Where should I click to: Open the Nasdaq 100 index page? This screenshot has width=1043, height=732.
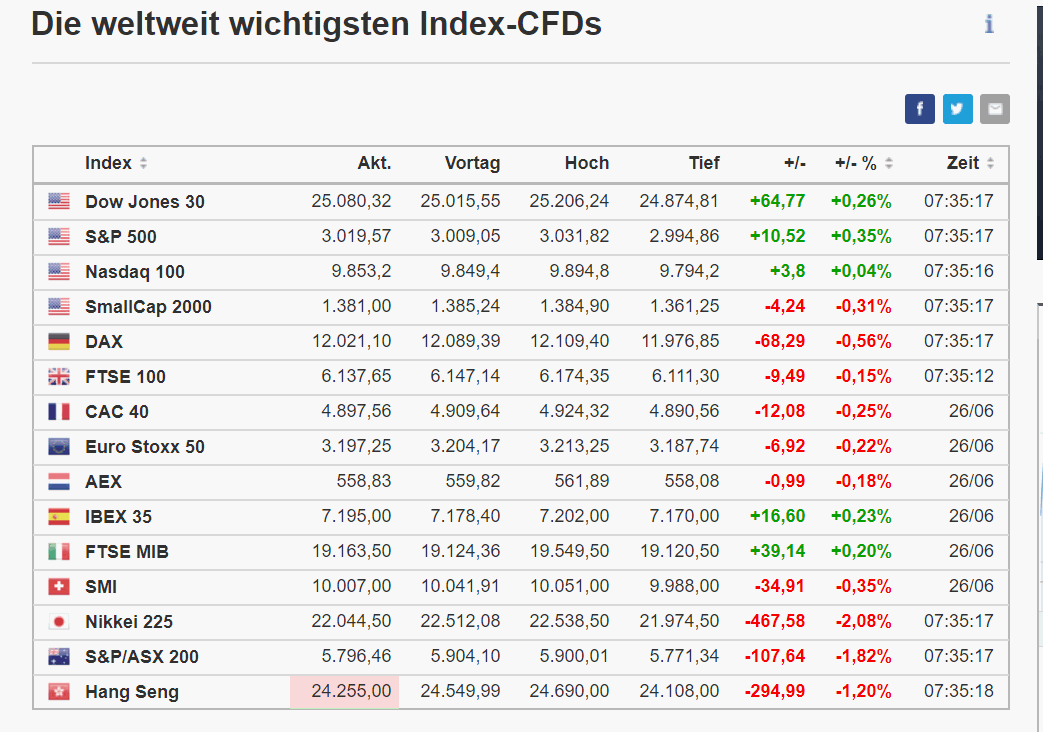[x=135, y=272]
